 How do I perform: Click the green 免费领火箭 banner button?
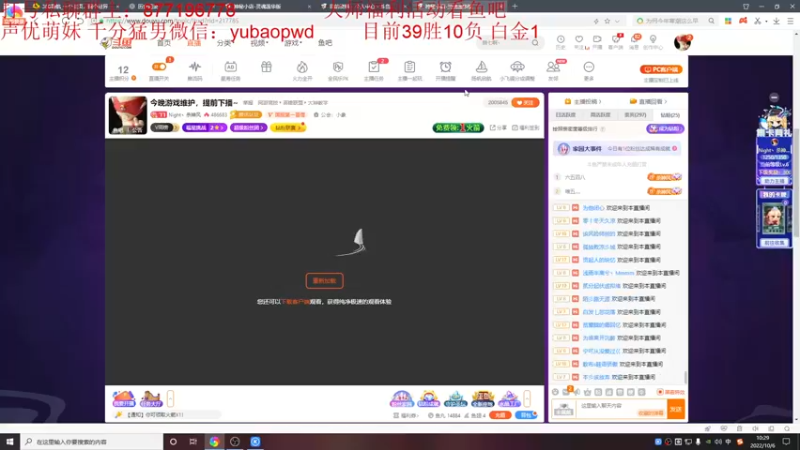coord(458,128)
